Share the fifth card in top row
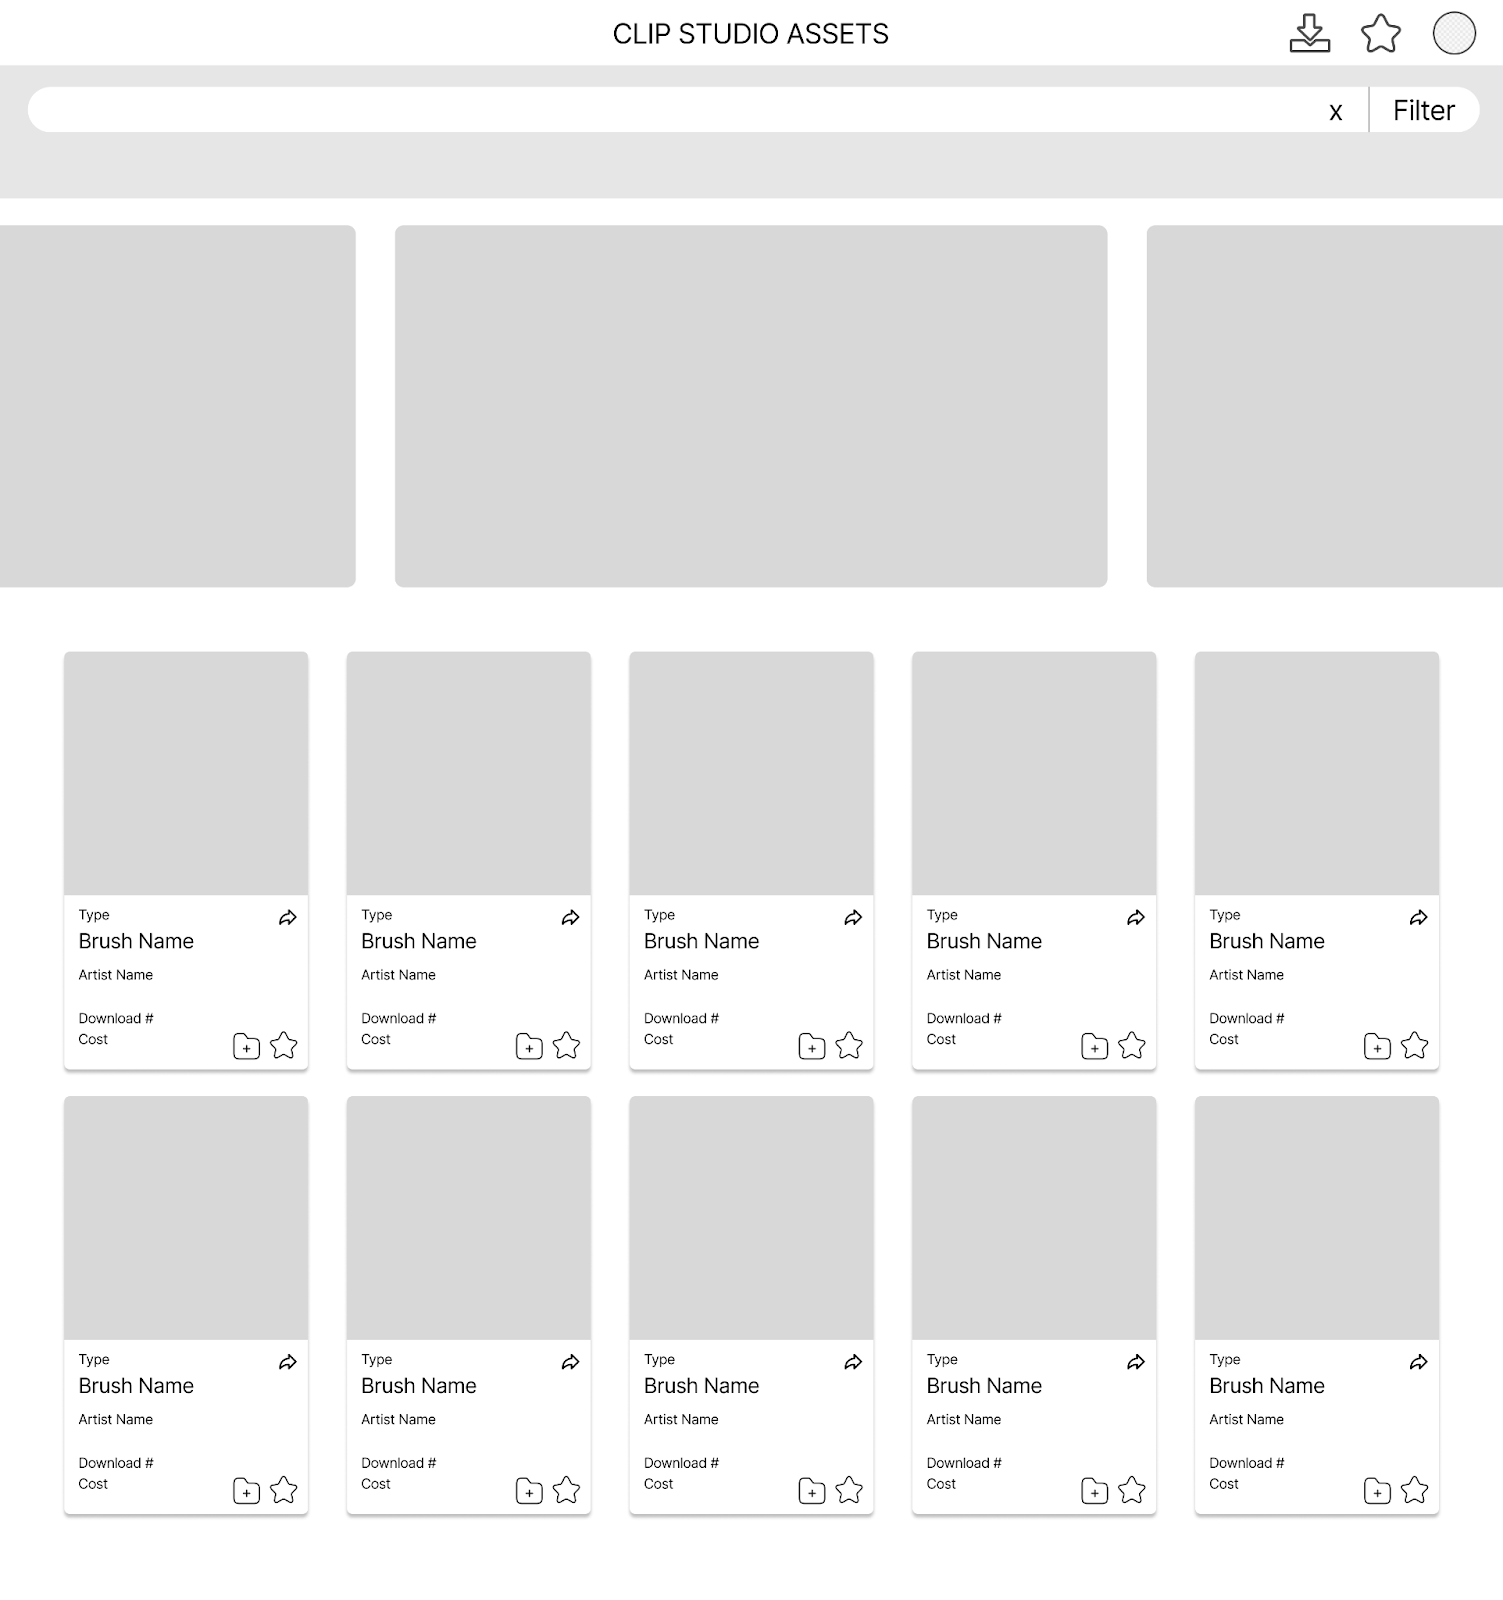The width and height of the screenshot is (1503, 1600). [x=1418, y=918]
